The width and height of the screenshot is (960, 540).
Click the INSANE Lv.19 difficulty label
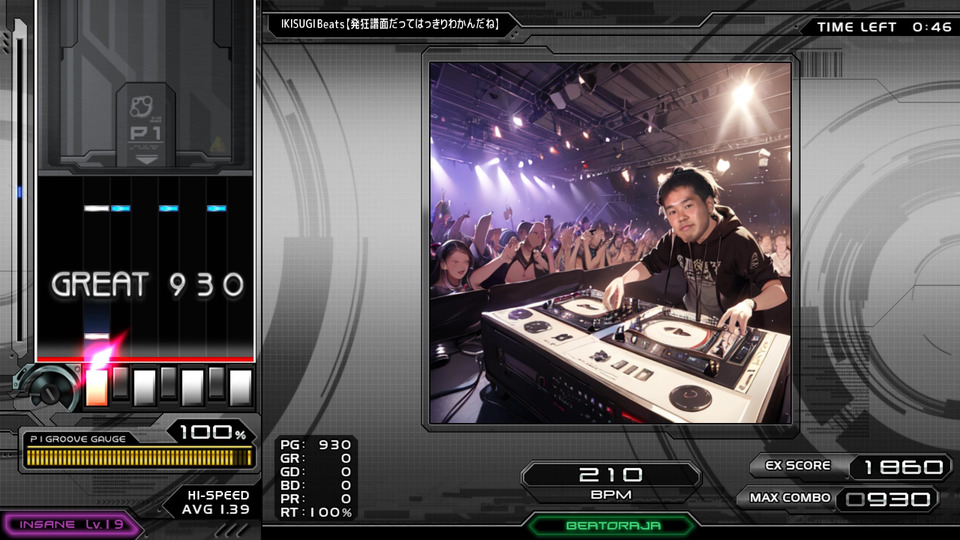coord(71,525)
